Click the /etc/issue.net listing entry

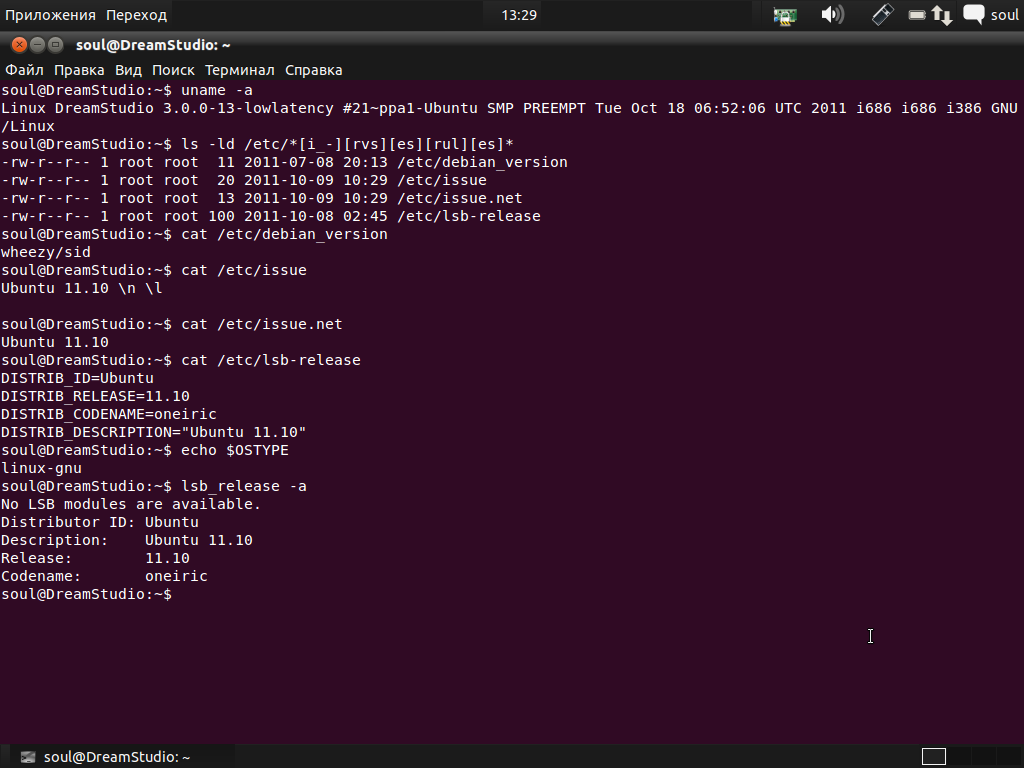(460, 198)
